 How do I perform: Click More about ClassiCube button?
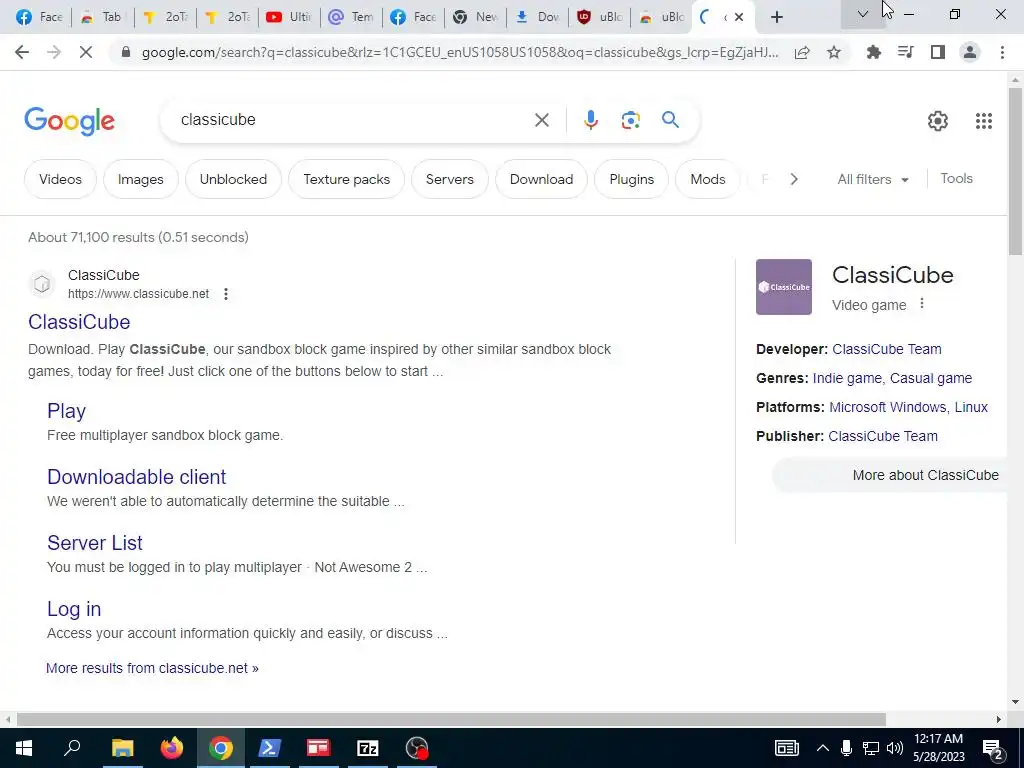click(891, 475)
